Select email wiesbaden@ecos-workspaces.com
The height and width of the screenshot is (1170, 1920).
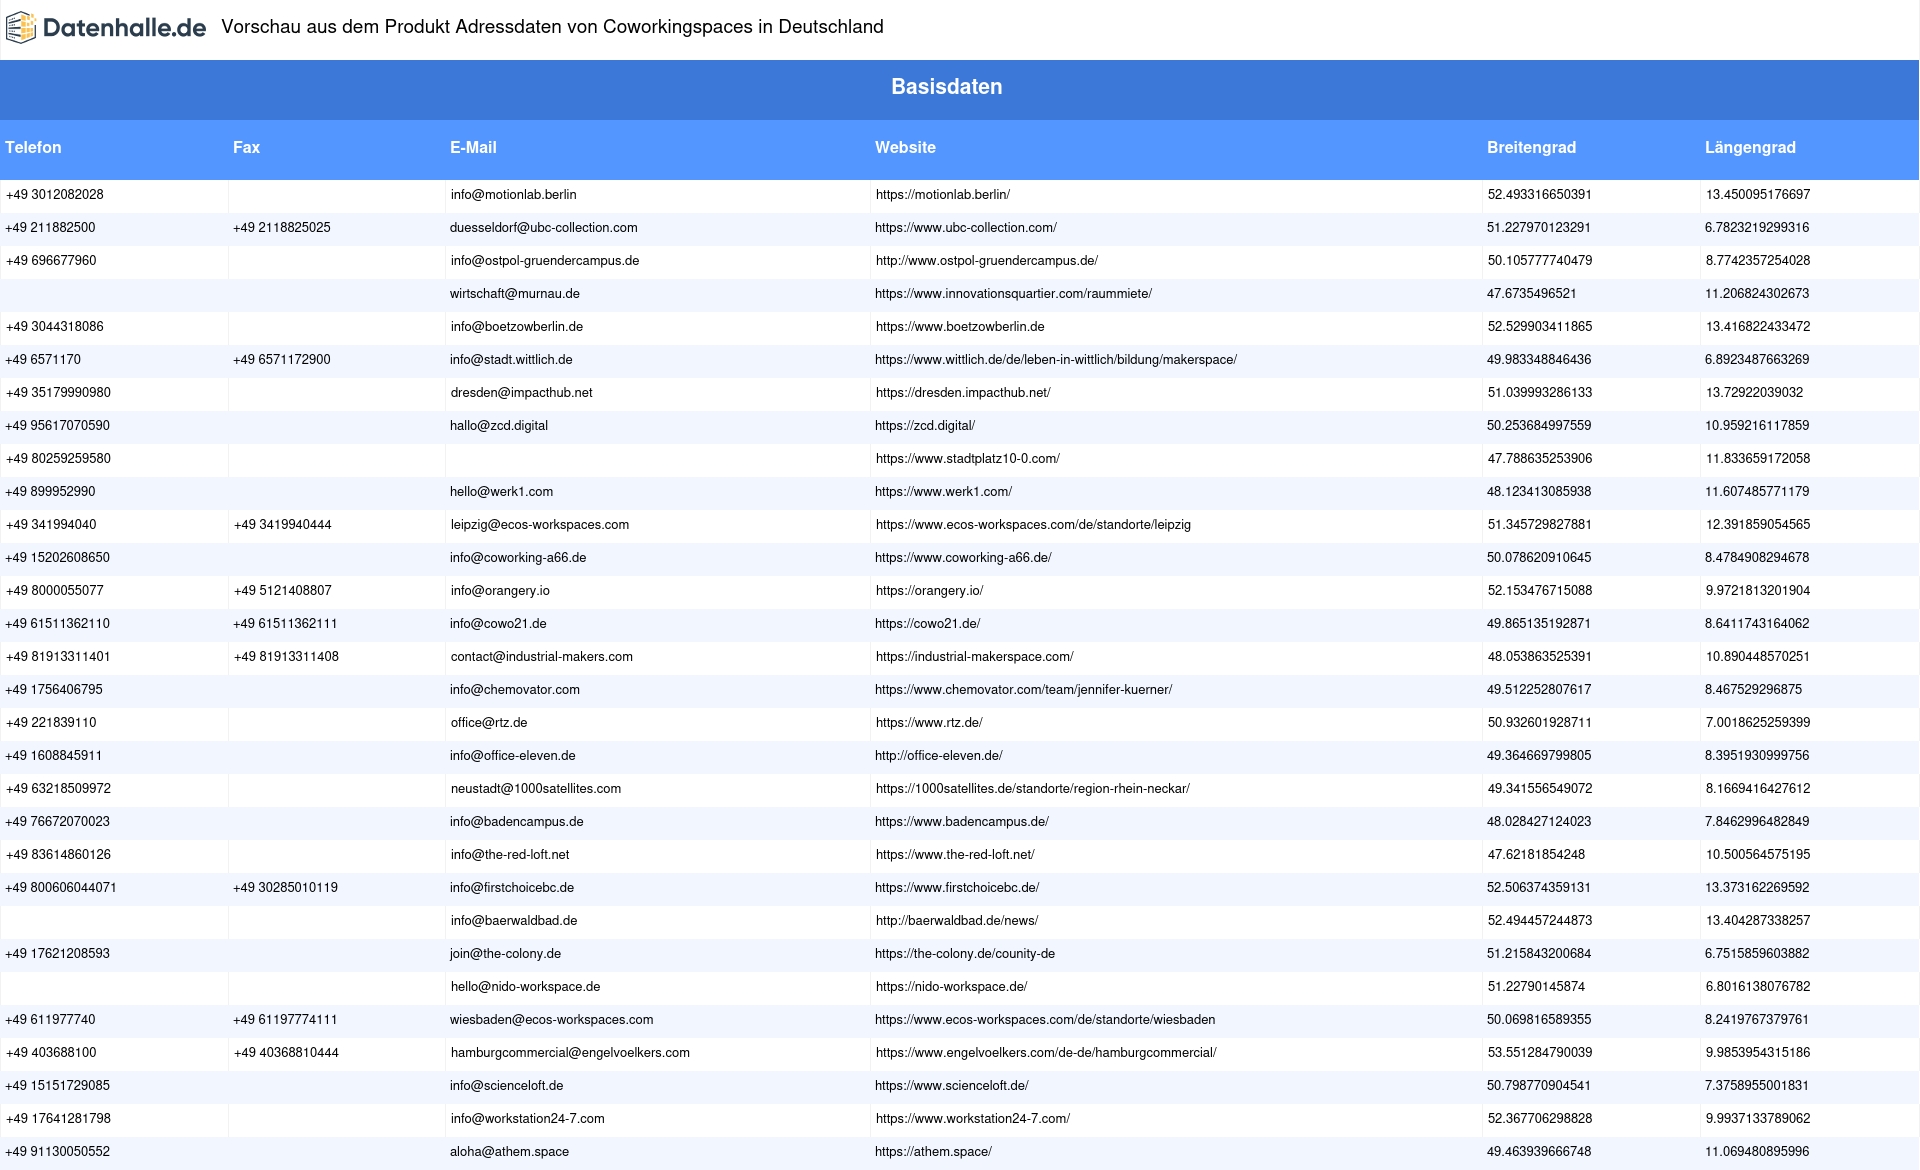pos(551,1020)
